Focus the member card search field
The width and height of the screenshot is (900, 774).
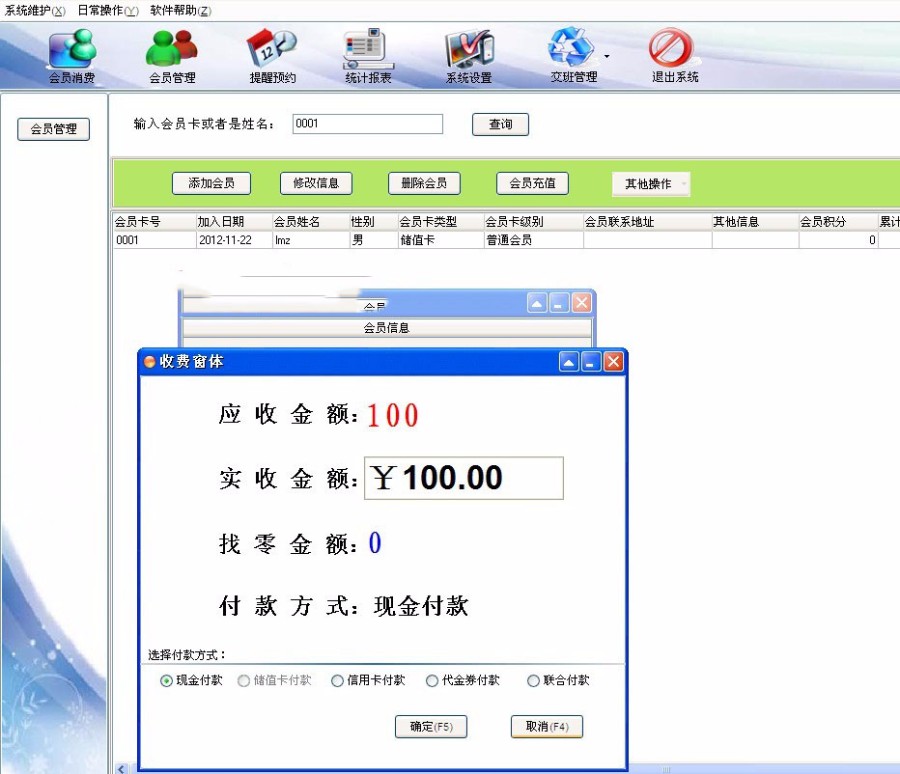(x=367, y=123)
